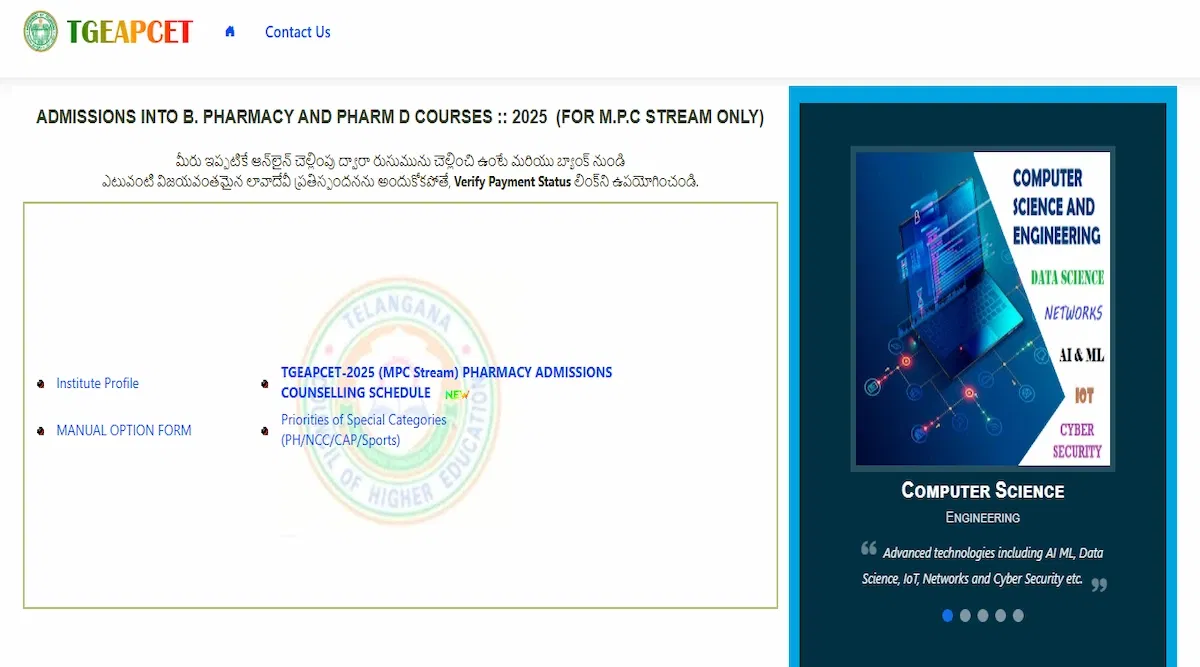Open the MANUAL OPTION FORM link
The height and width of the screenshot is (667, 1200).
click(x=123, y=430)
